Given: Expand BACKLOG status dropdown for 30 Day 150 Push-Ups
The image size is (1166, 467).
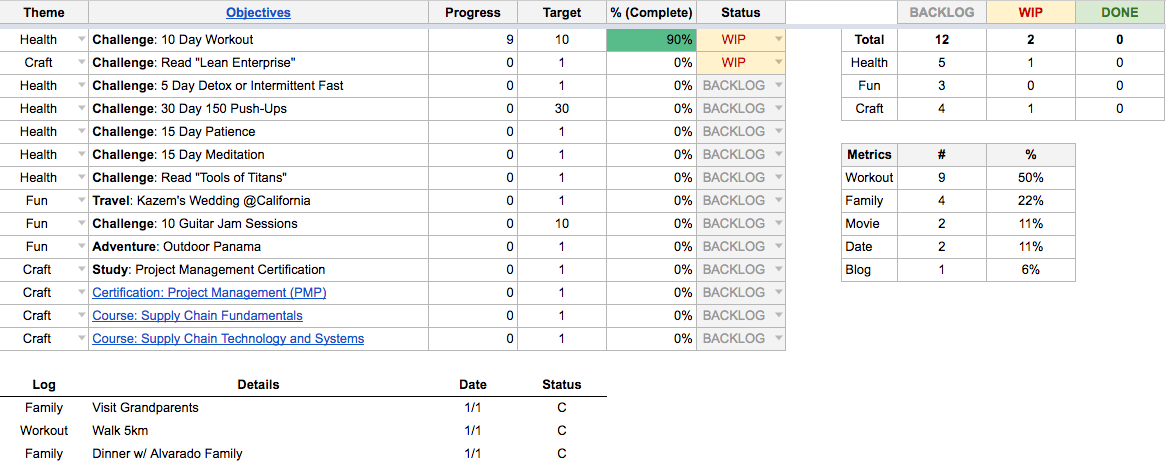Looking at the screenshot, I should tap(777, 109).
